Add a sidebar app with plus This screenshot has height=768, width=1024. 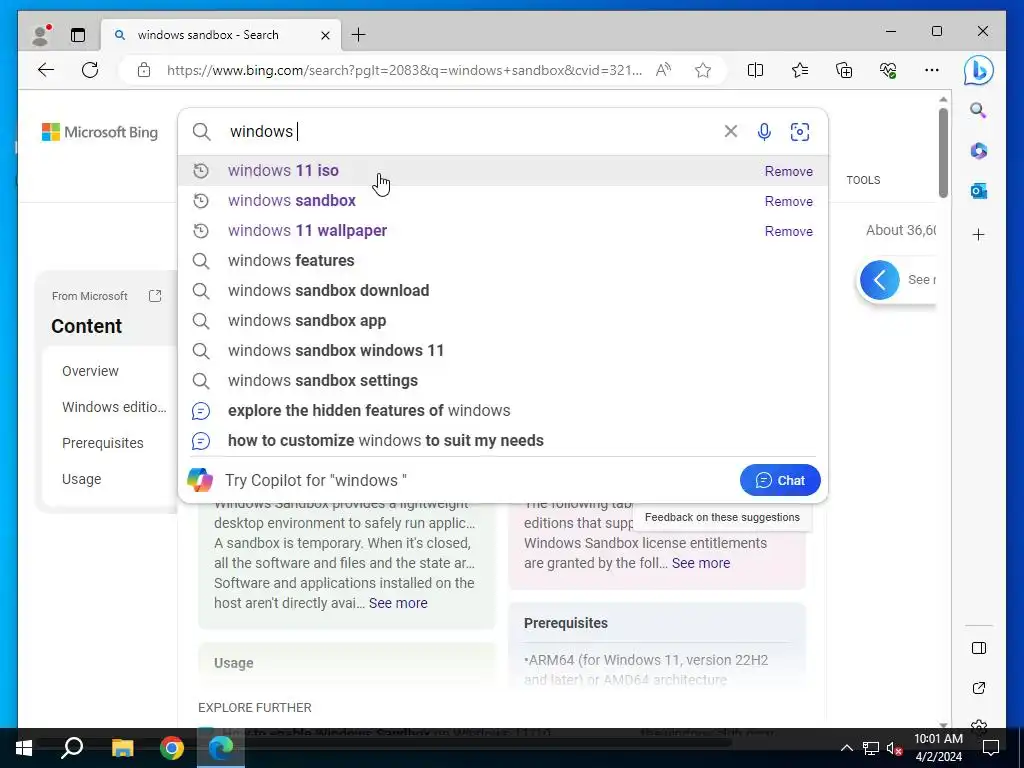click(978, 234)
